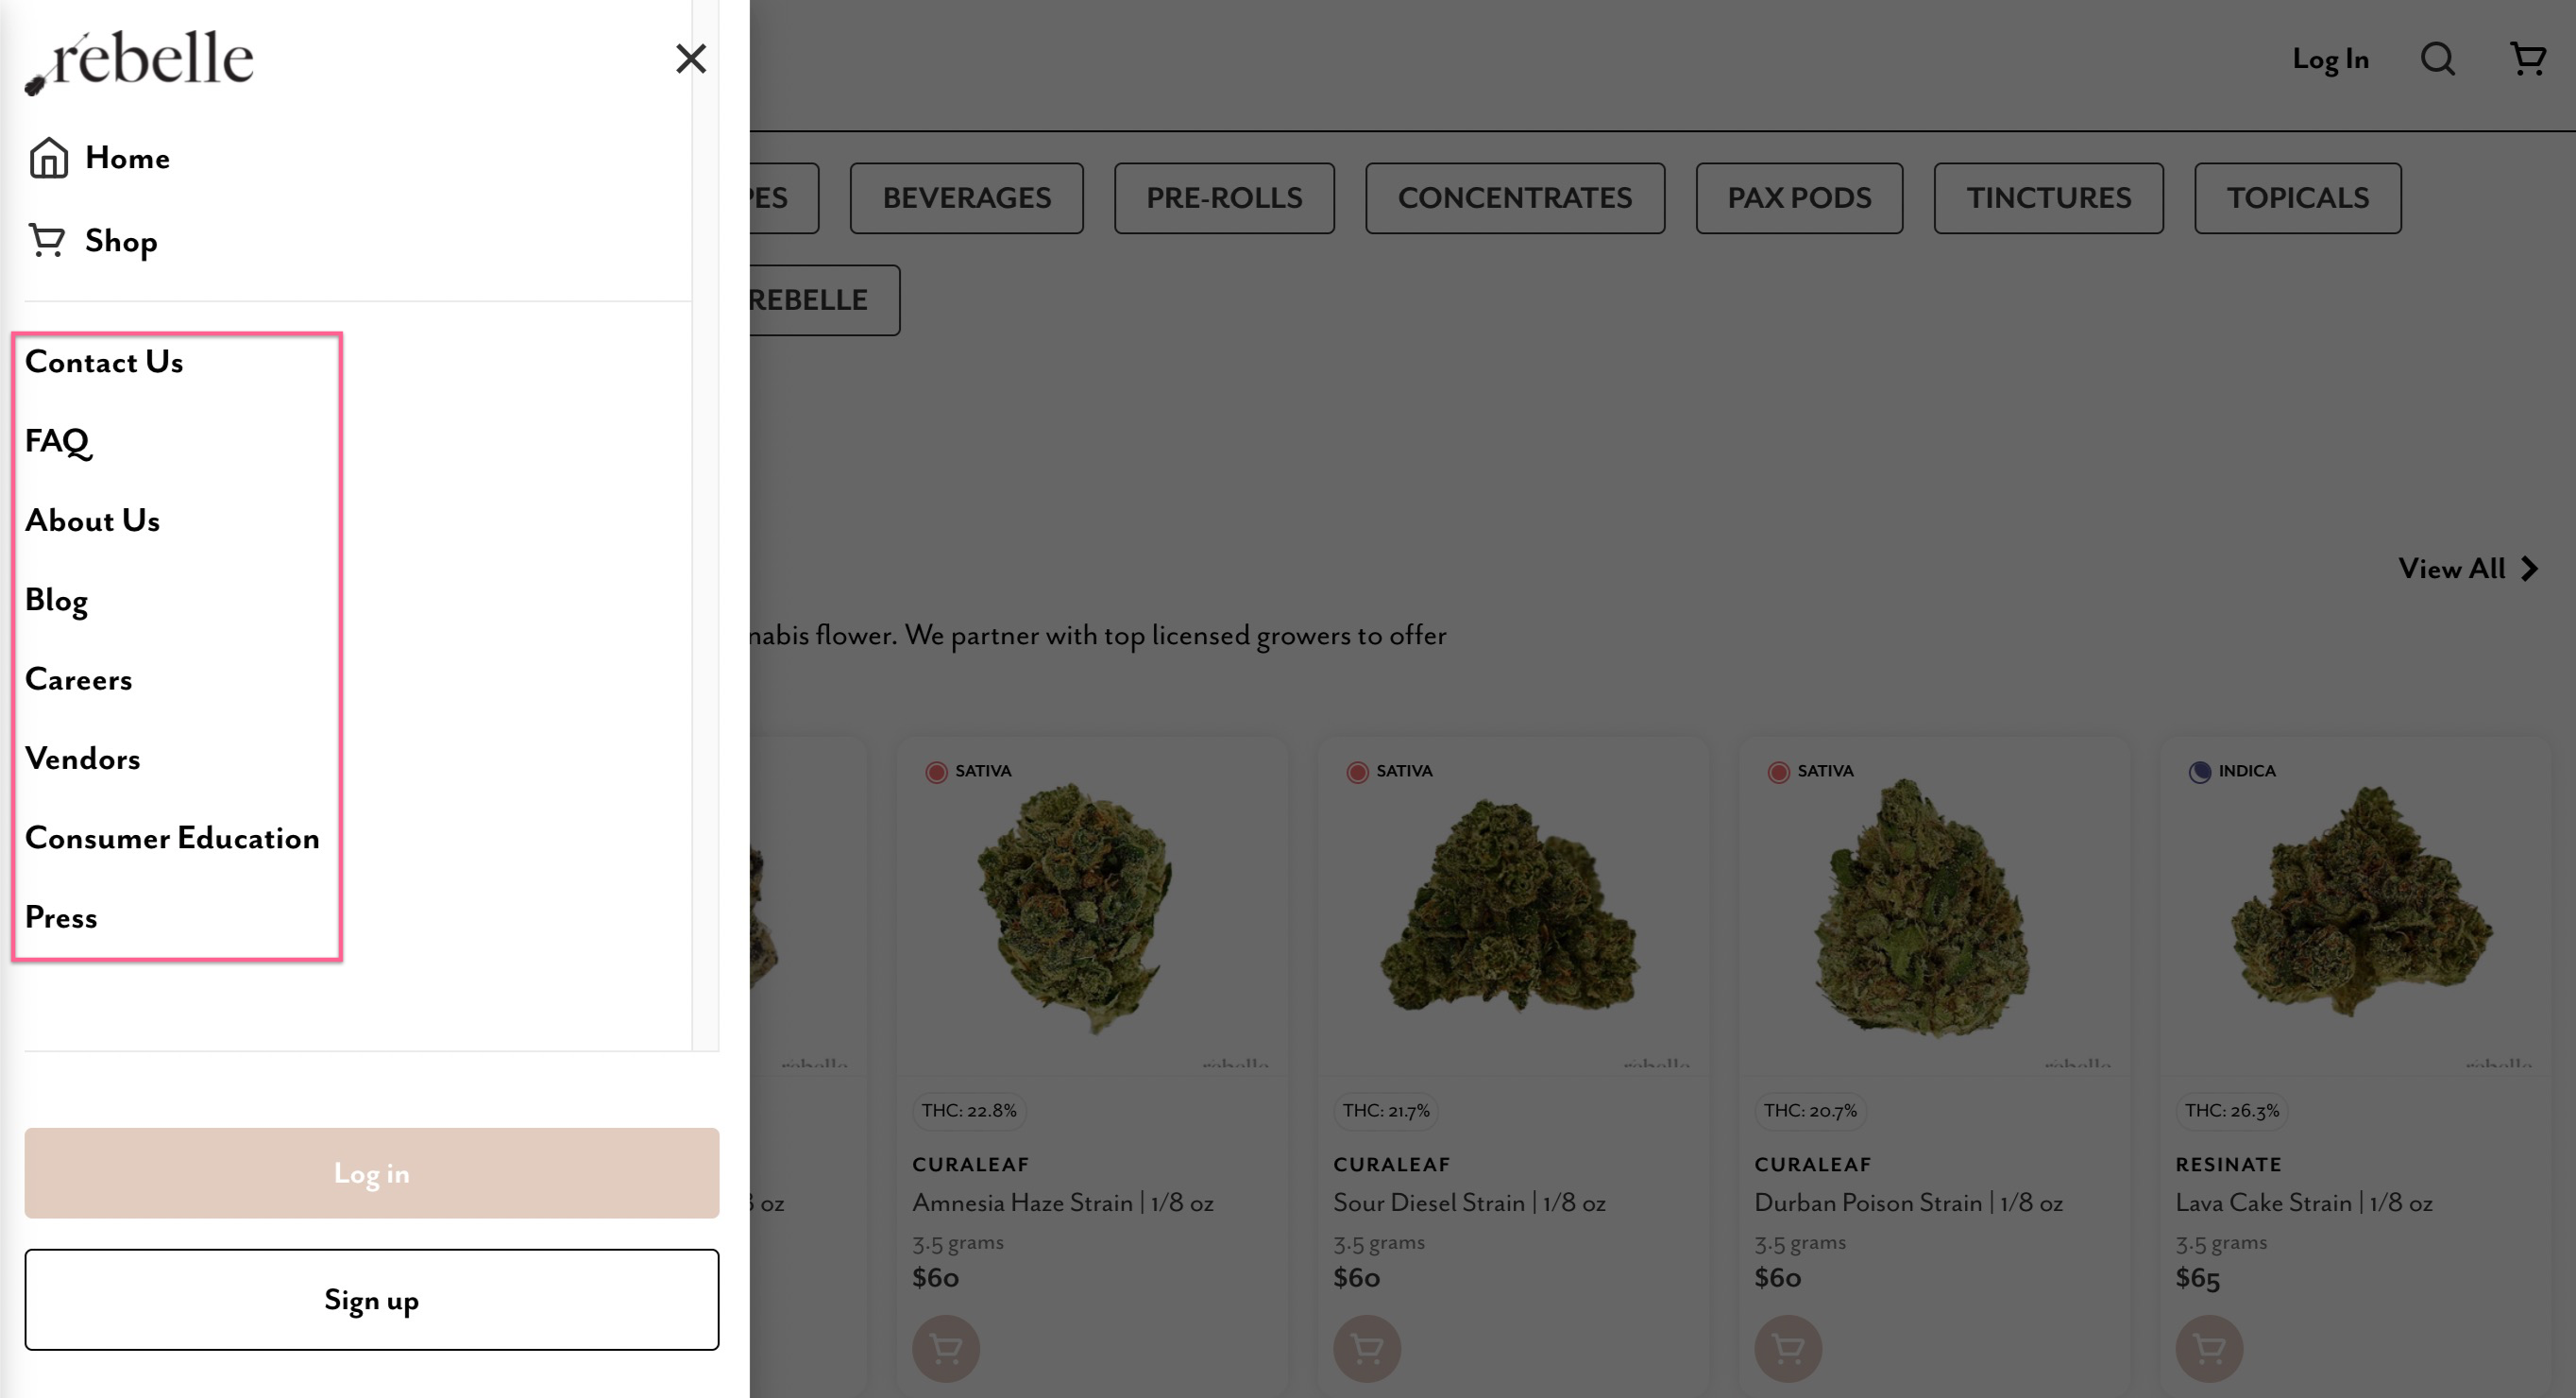Open the search magnifier icon
The width and height of the screenshot is (2576, 1398).
[x=2438, y=59]
